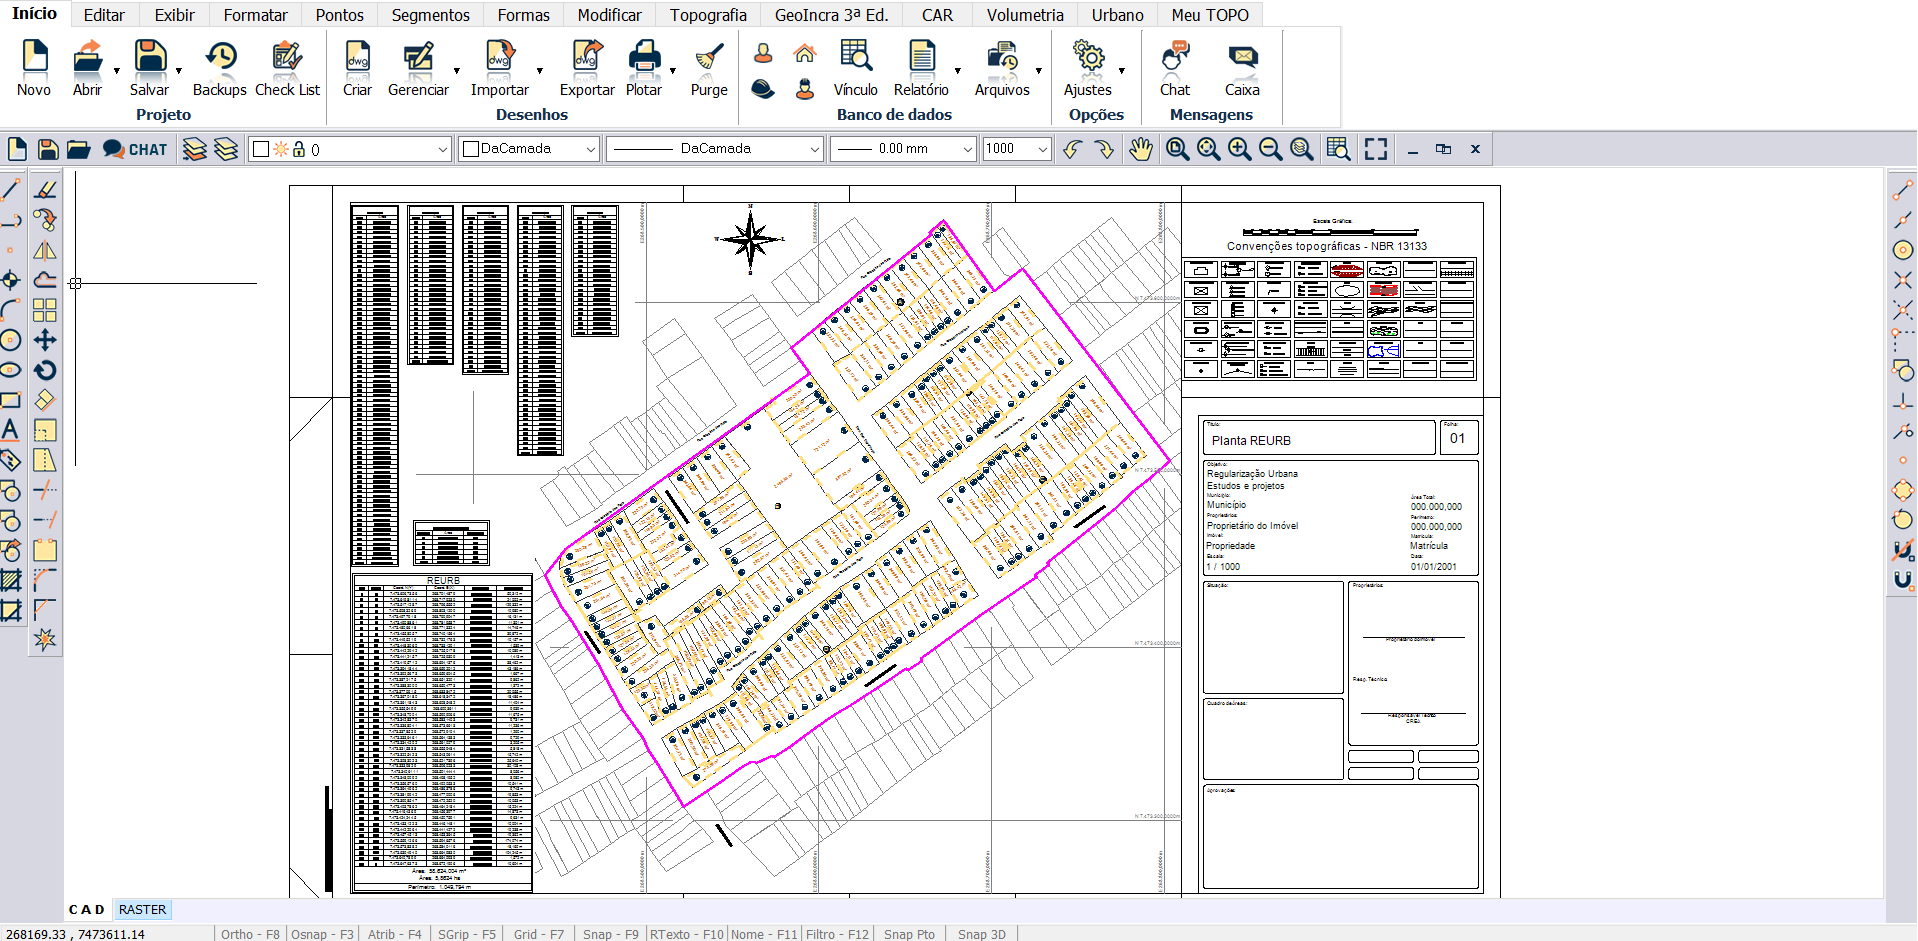Toggle Osnap in the status bar
Image resolution: width=1918 pixels, height=941 pixels.
[x=322, y=934]
